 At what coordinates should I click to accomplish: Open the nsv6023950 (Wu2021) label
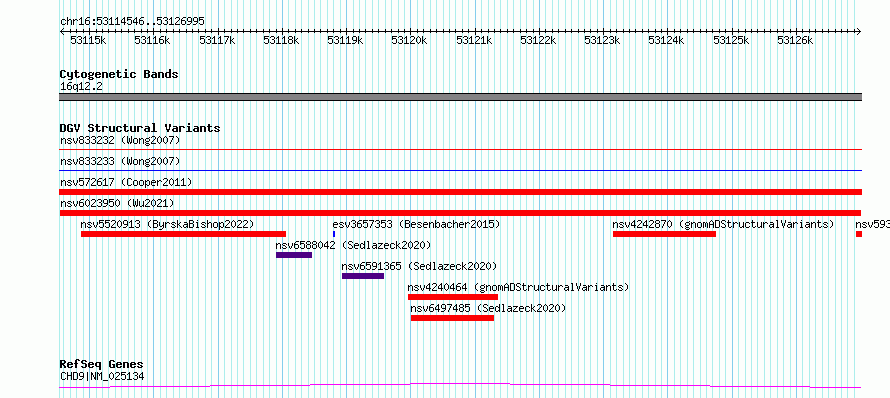[117, 203]
